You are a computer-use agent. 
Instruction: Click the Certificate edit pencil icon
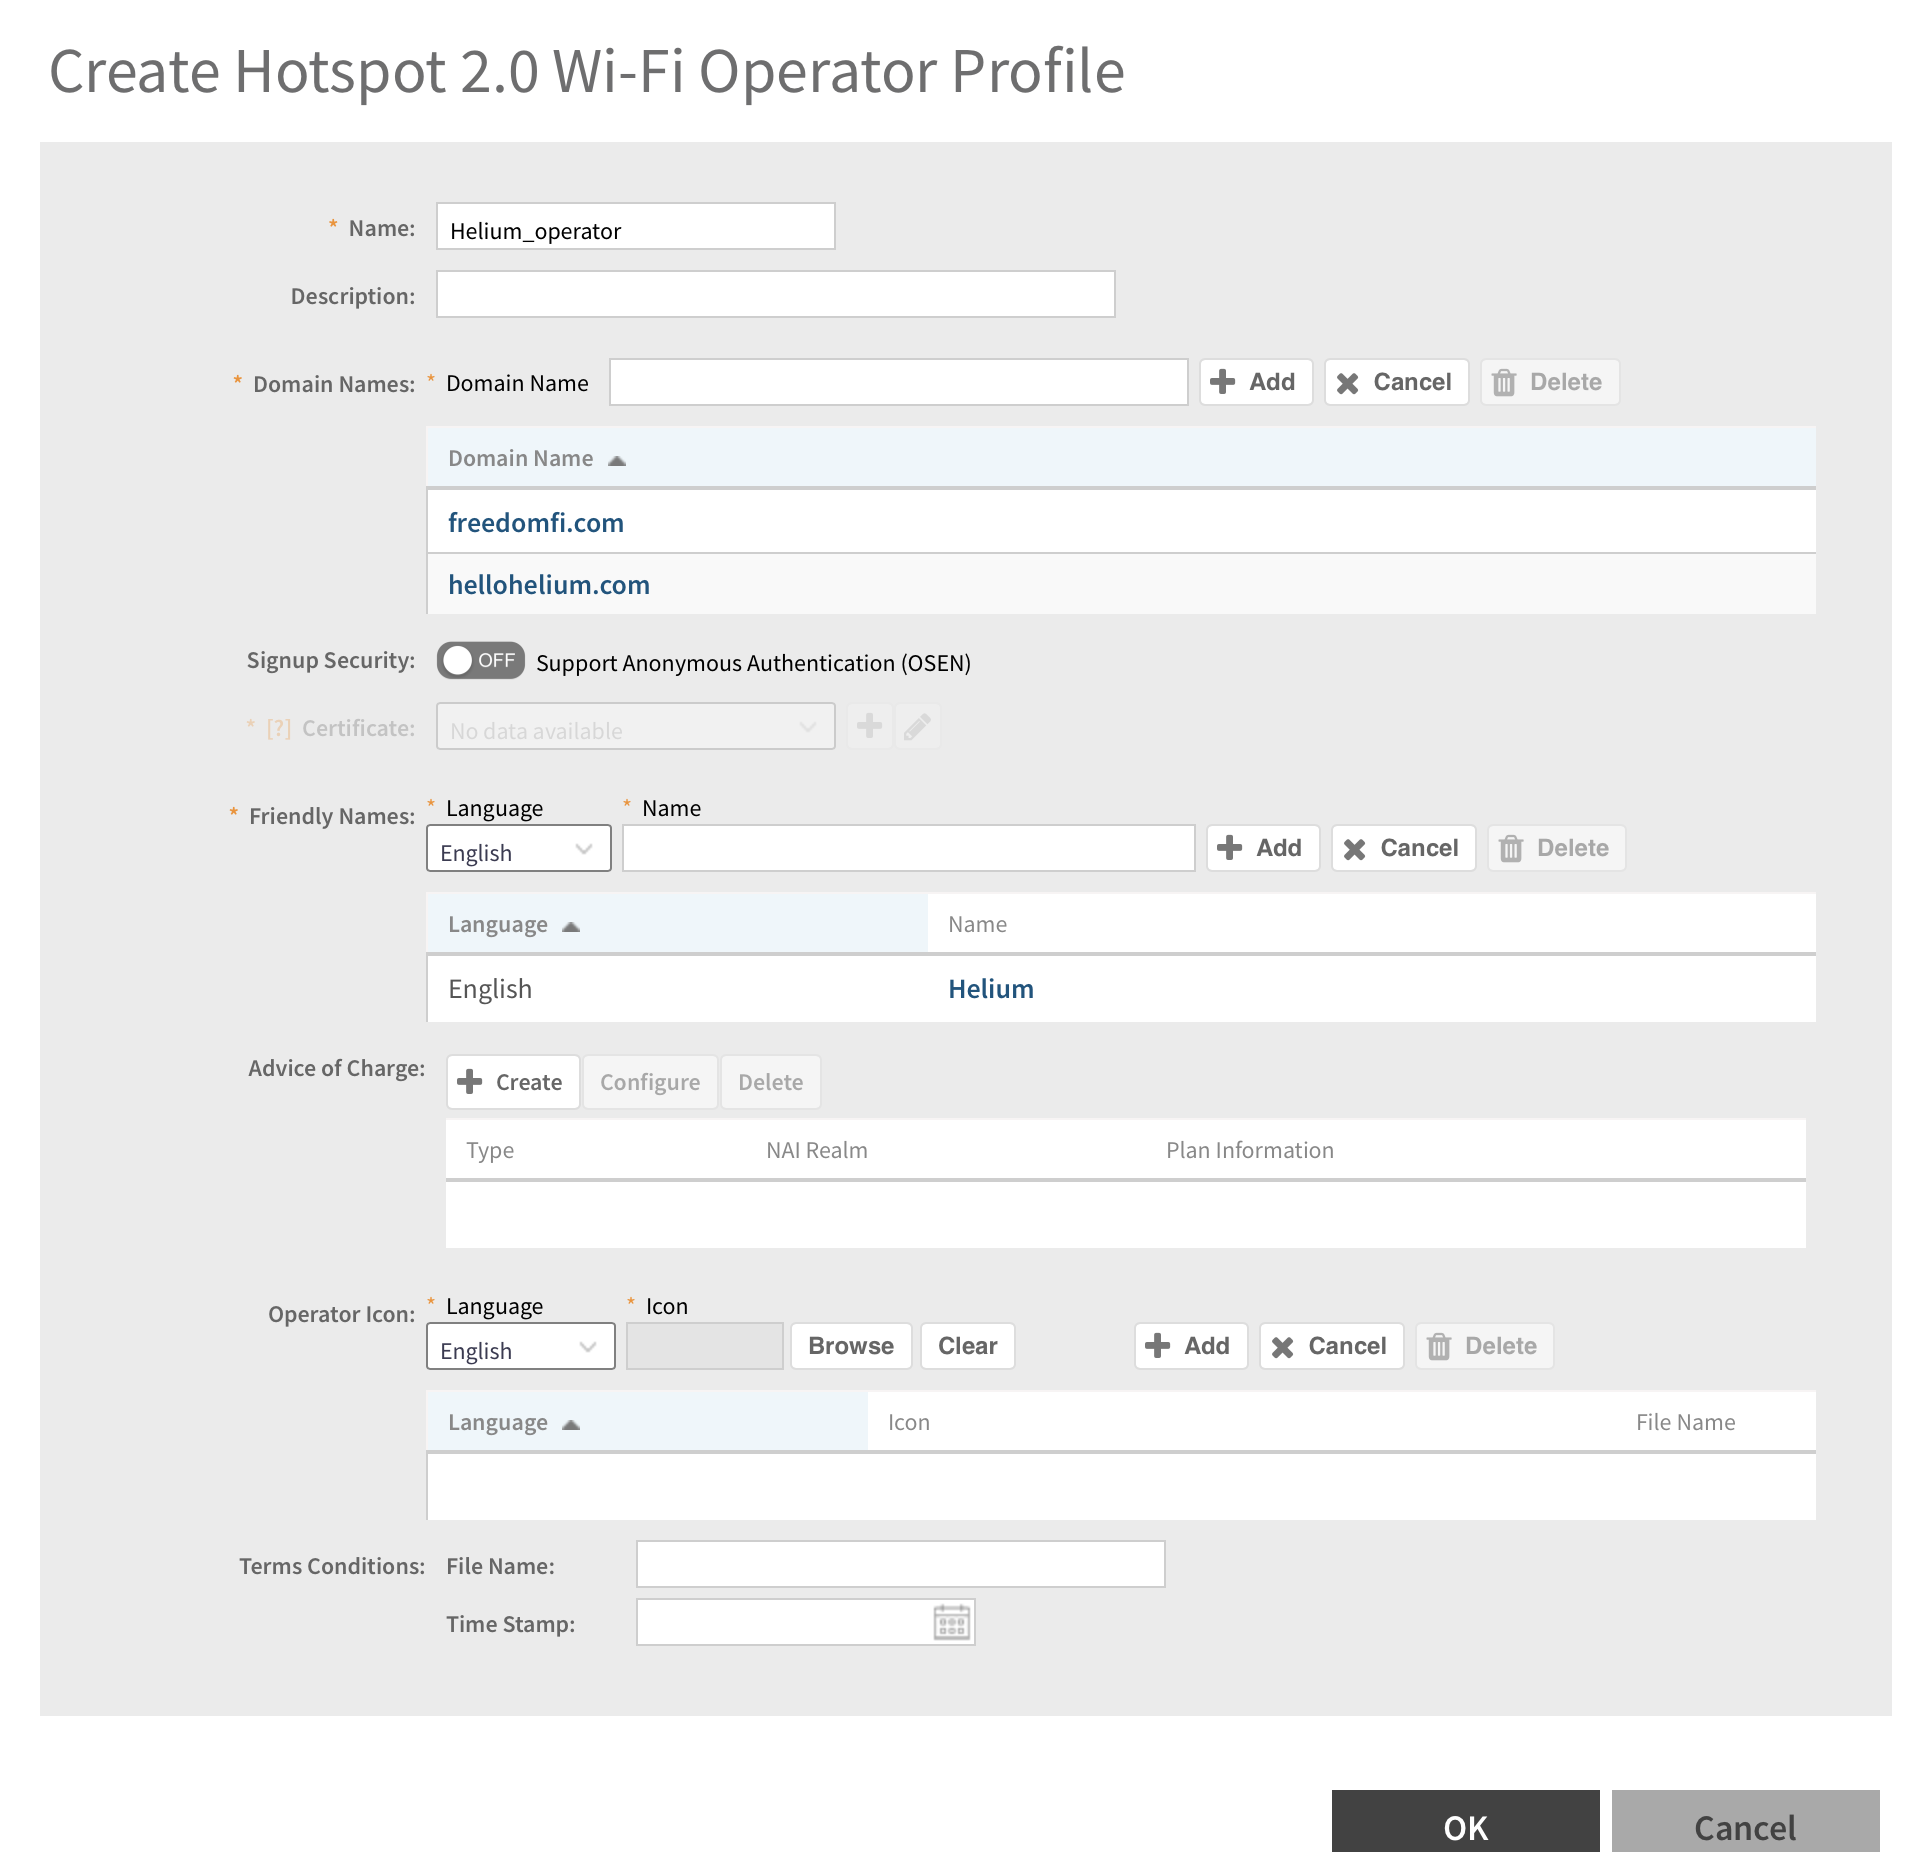(917, 727)
